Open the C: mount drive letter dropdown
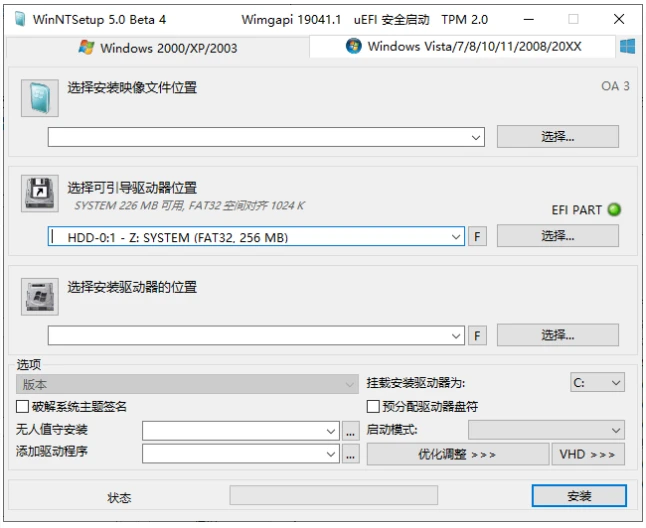The height and width of the screenshot is (528, 646). coord(597,383)
